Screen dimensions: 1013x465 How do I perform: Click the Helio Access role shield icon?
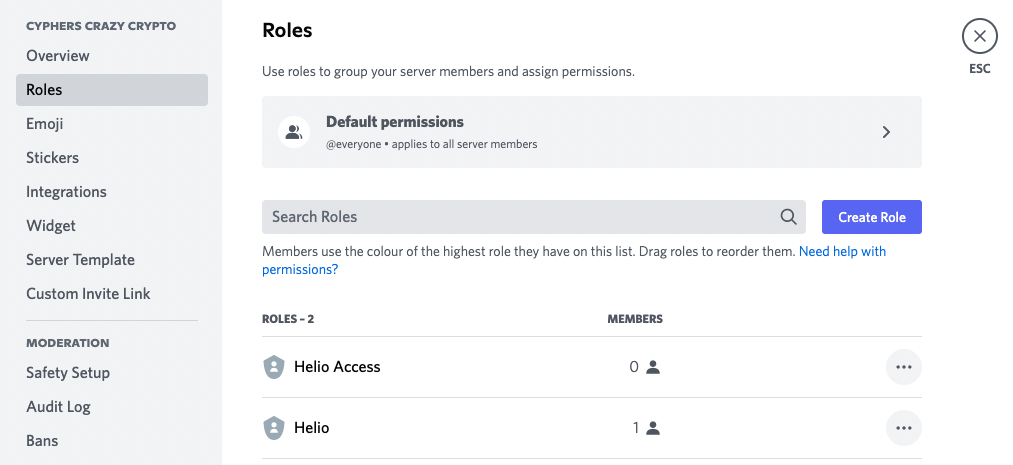coord(273,367)
